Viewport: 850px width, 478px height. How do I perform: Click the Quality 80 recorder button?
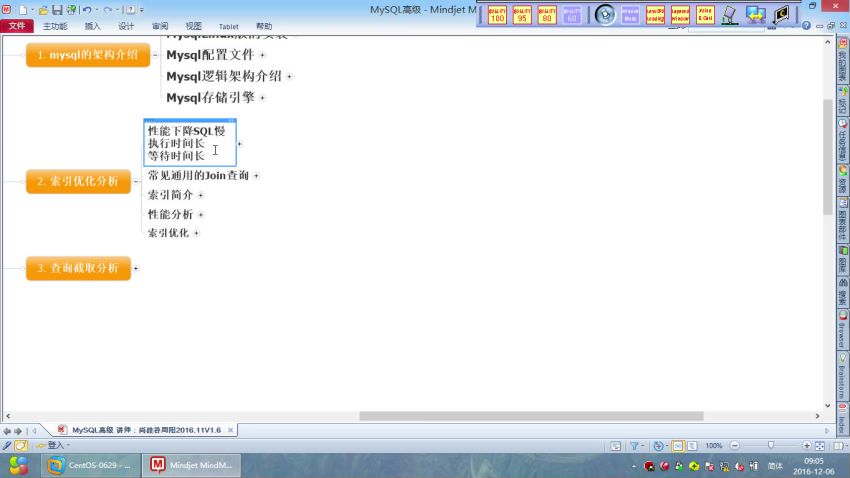[x=547, y=15]
